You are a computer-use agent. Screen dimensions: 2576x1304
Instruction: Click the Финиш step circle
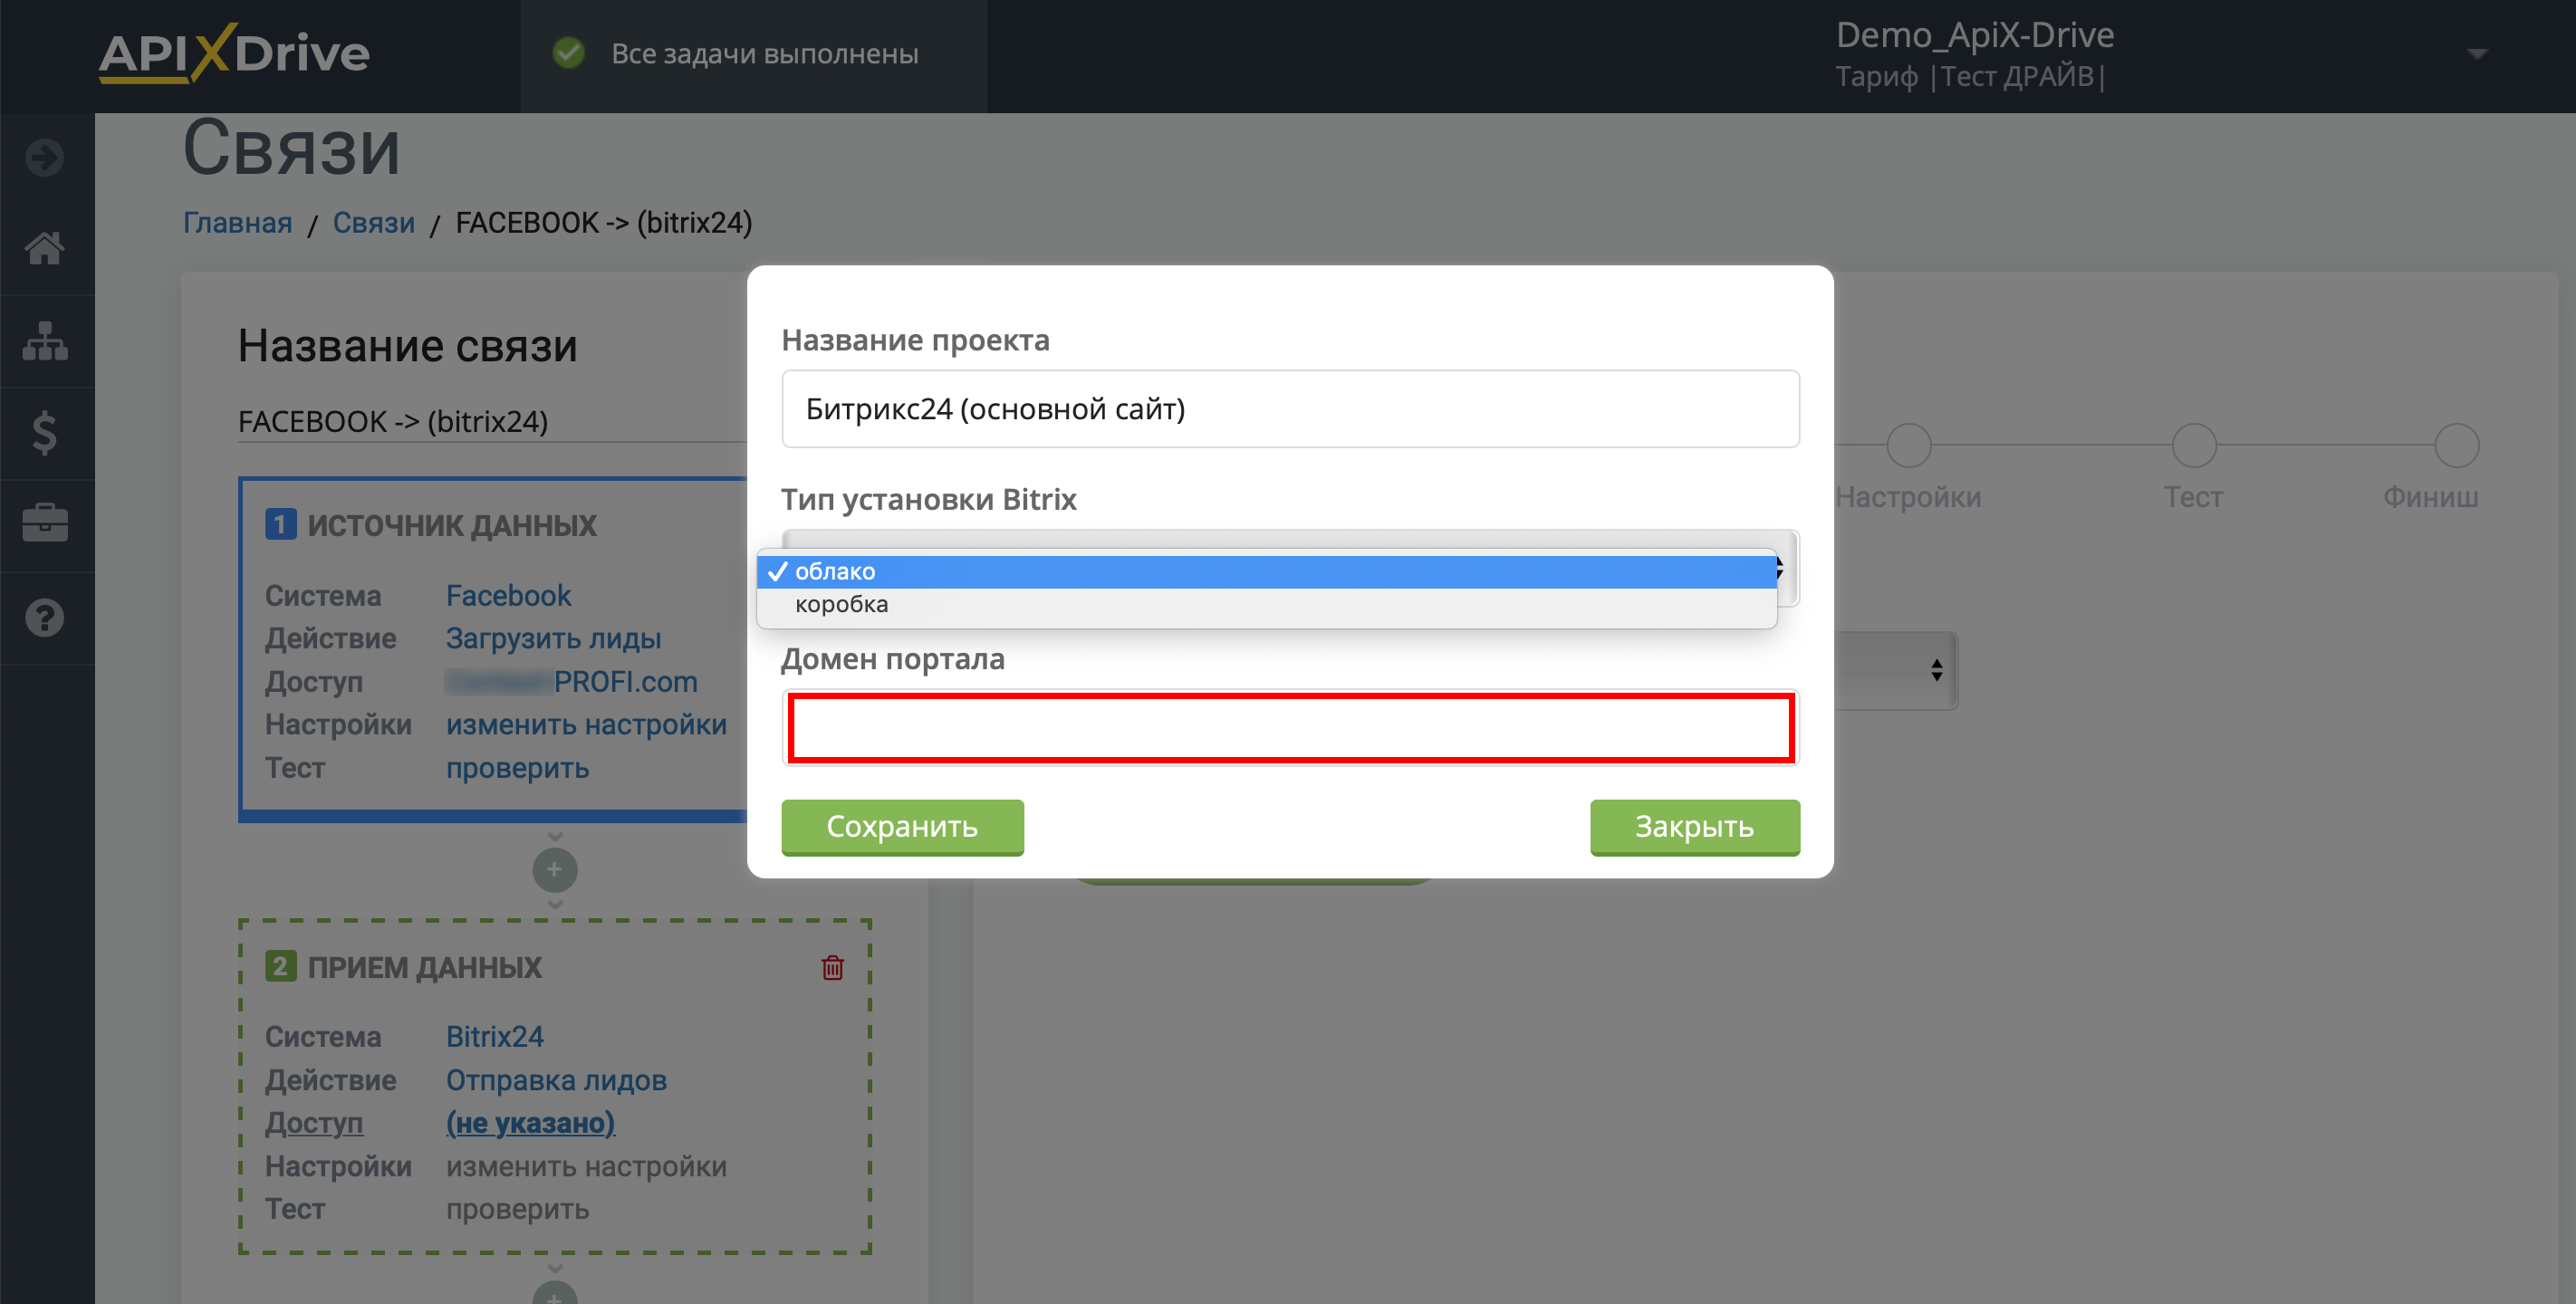point(2456,445)
